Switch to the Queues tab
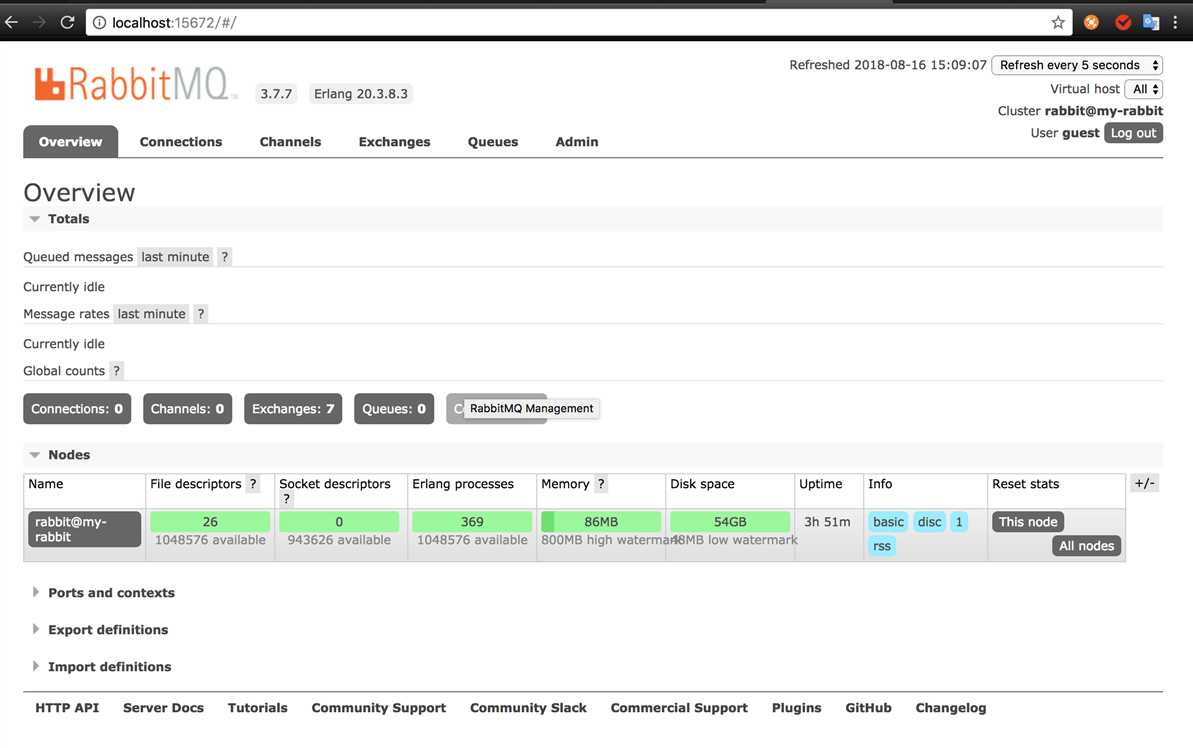This screenshot has height=748, width=1193. tap(493, 142)
